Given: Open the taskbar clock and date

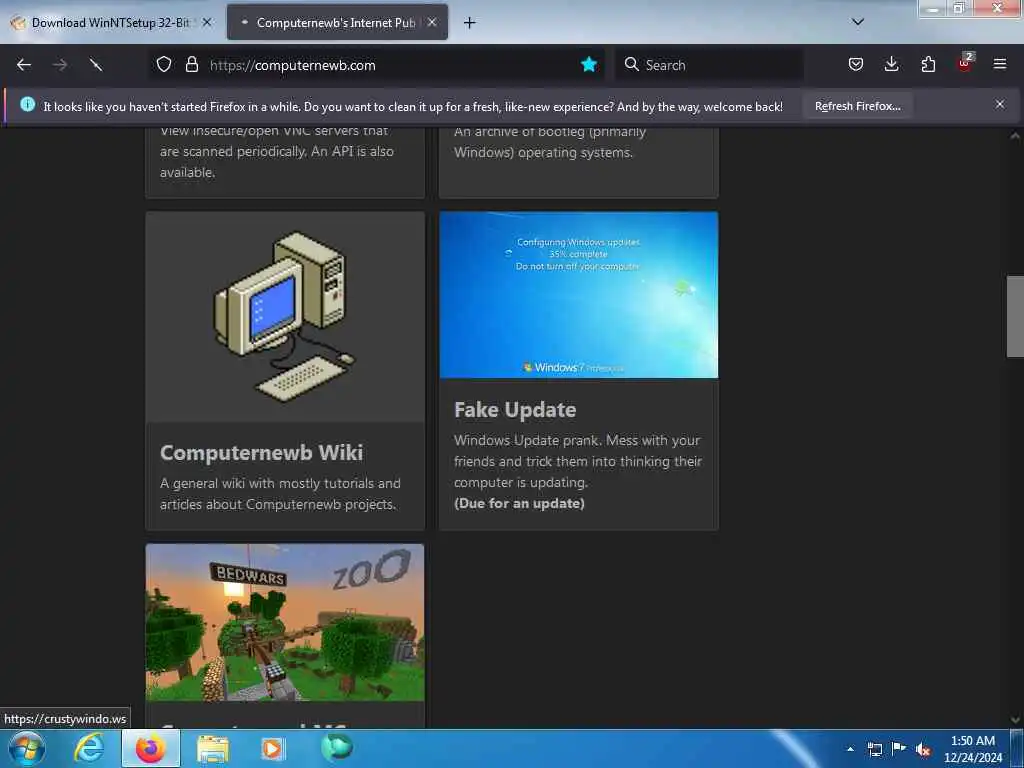Looking at the screenshot, I should pyautogui.click(x=972, y=749).
